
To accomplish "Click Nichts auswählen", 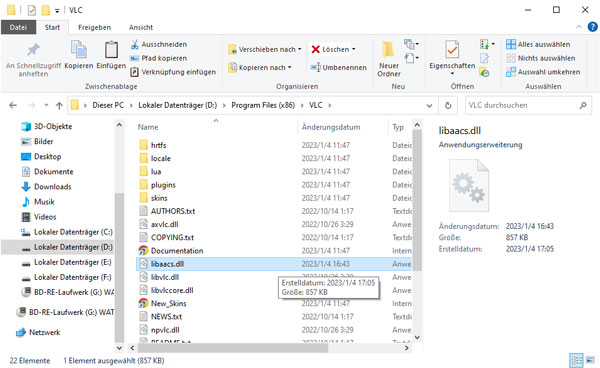I will [x=540, y=58].
